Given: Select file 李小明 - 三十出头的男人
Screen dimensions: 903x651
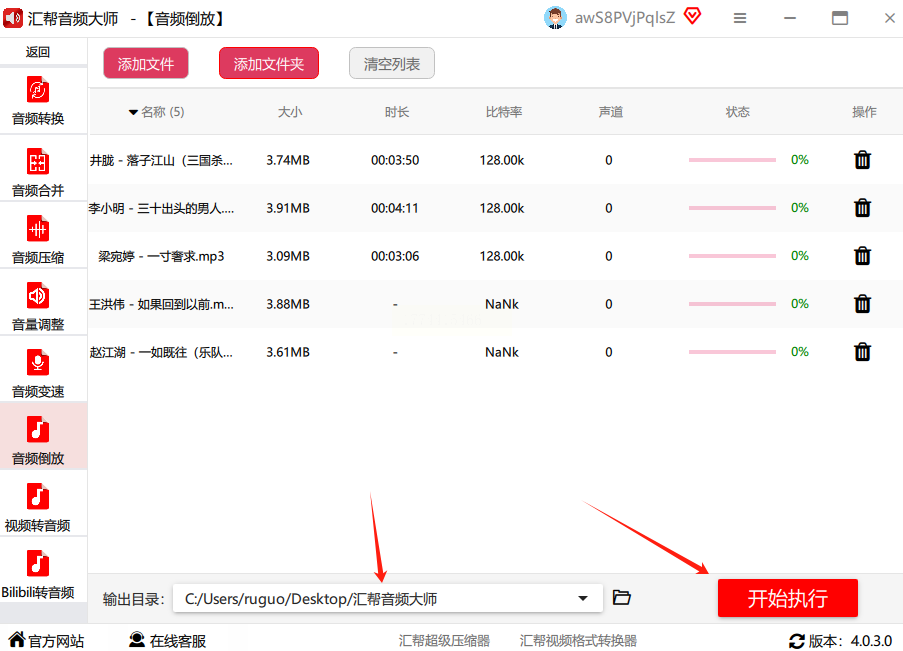Looking at the screenshot, I should coord(161,208).
